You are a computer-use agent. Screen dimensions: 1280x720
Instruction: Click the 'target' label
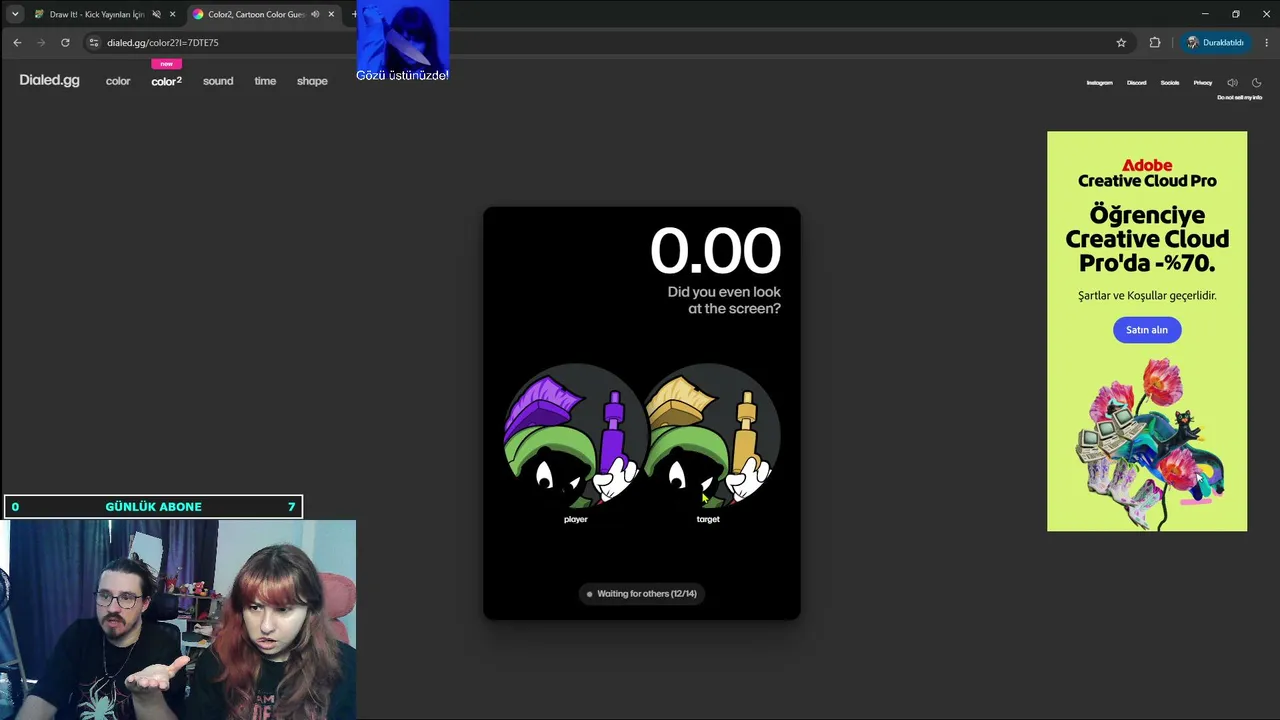click(708, 519)
